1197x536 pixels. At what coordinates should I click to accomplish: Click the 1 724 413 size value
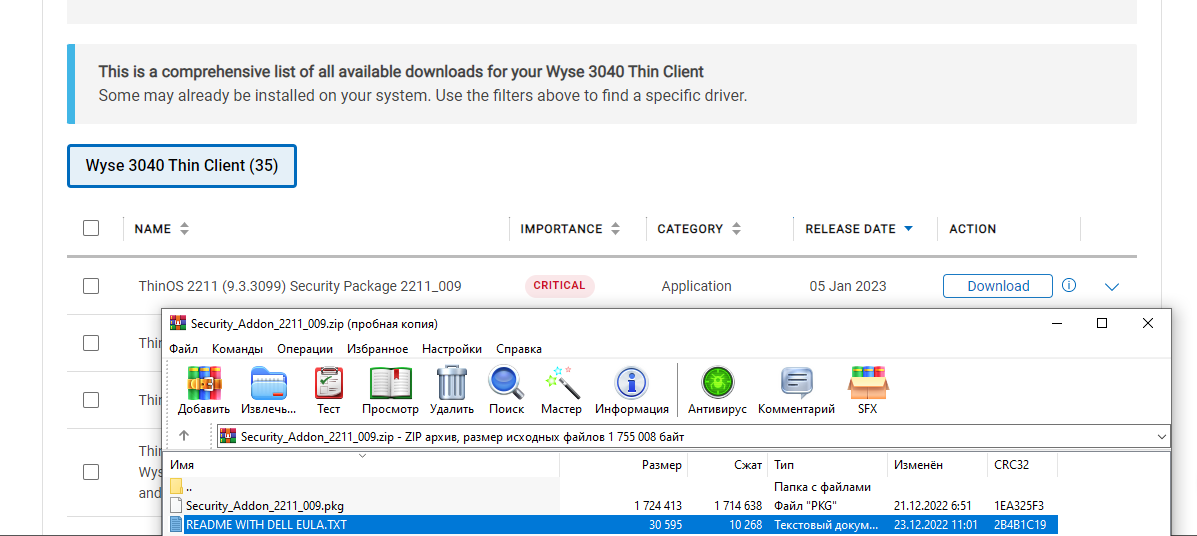click(x=657, y=505)
